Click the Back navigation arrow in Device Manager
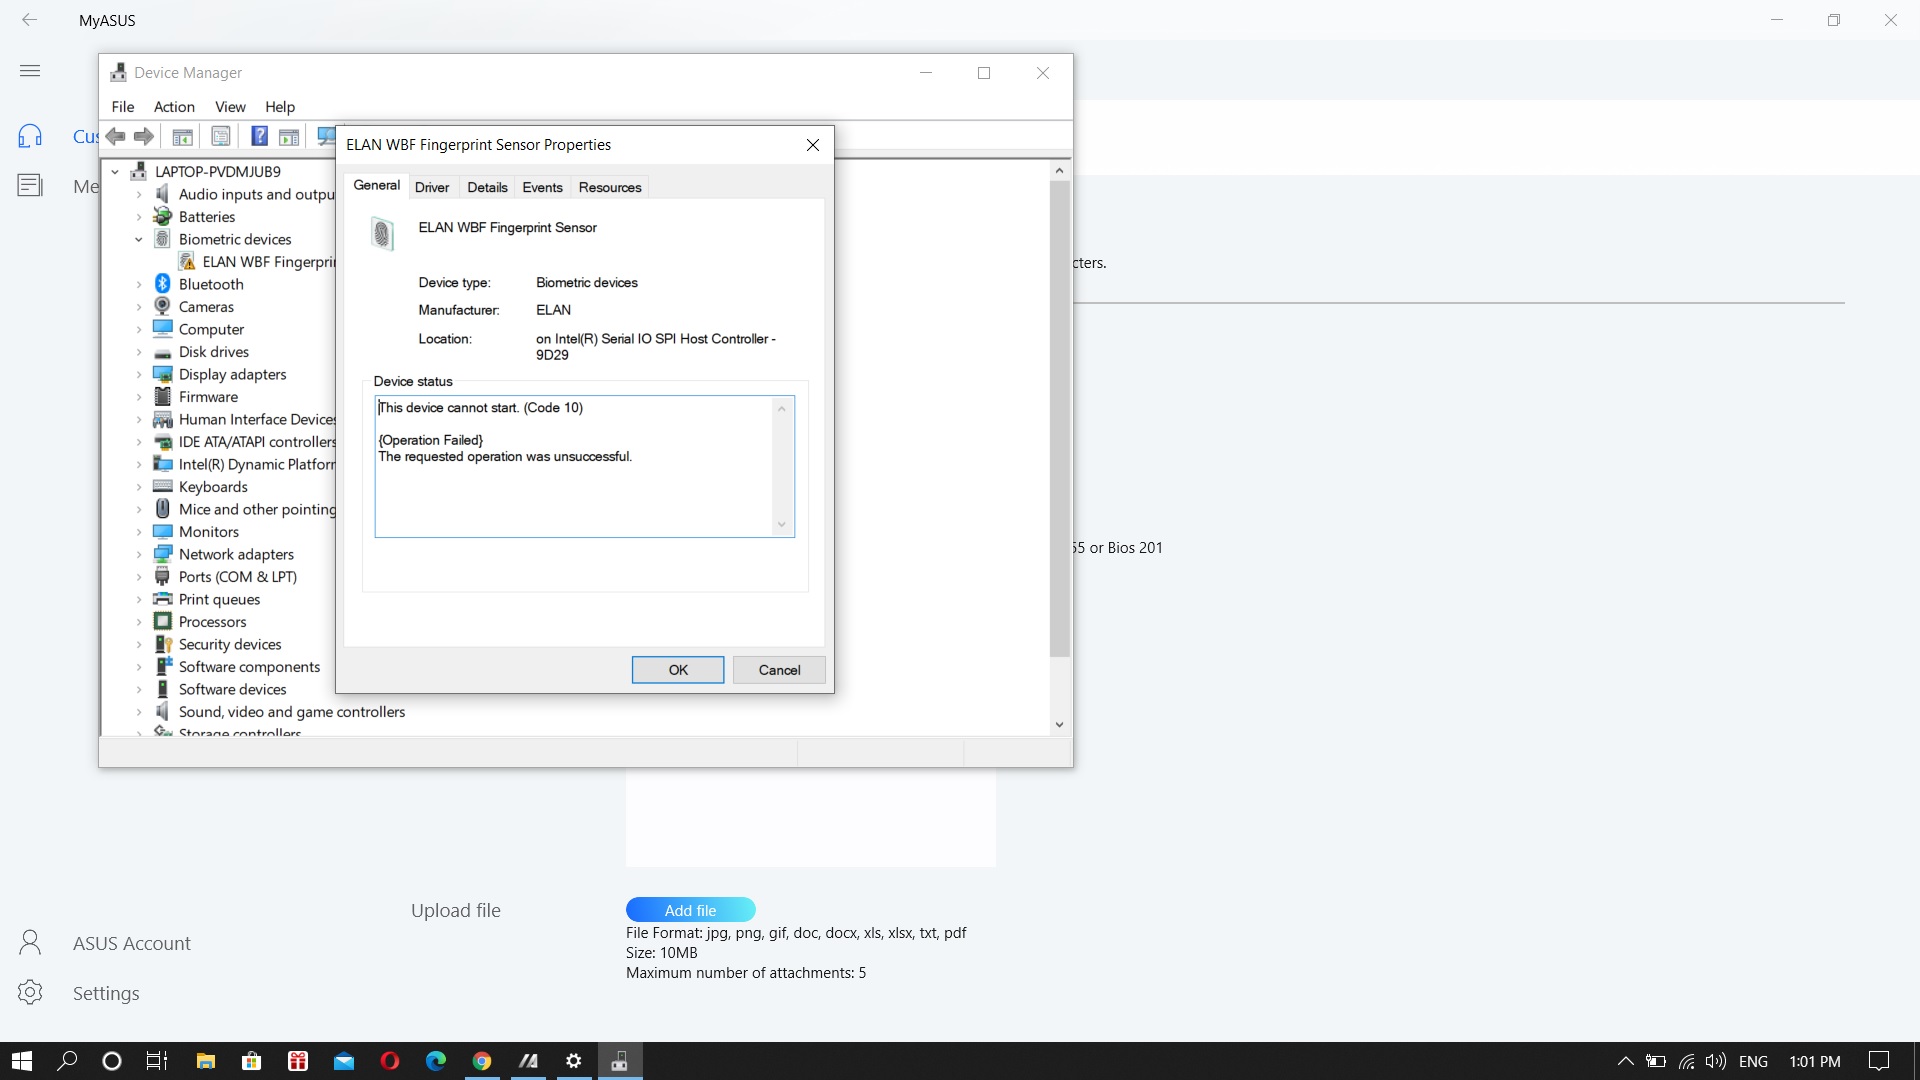The width and height of the screenshot is (1920, 1080). pyautogui.click(x=115, y=136)
